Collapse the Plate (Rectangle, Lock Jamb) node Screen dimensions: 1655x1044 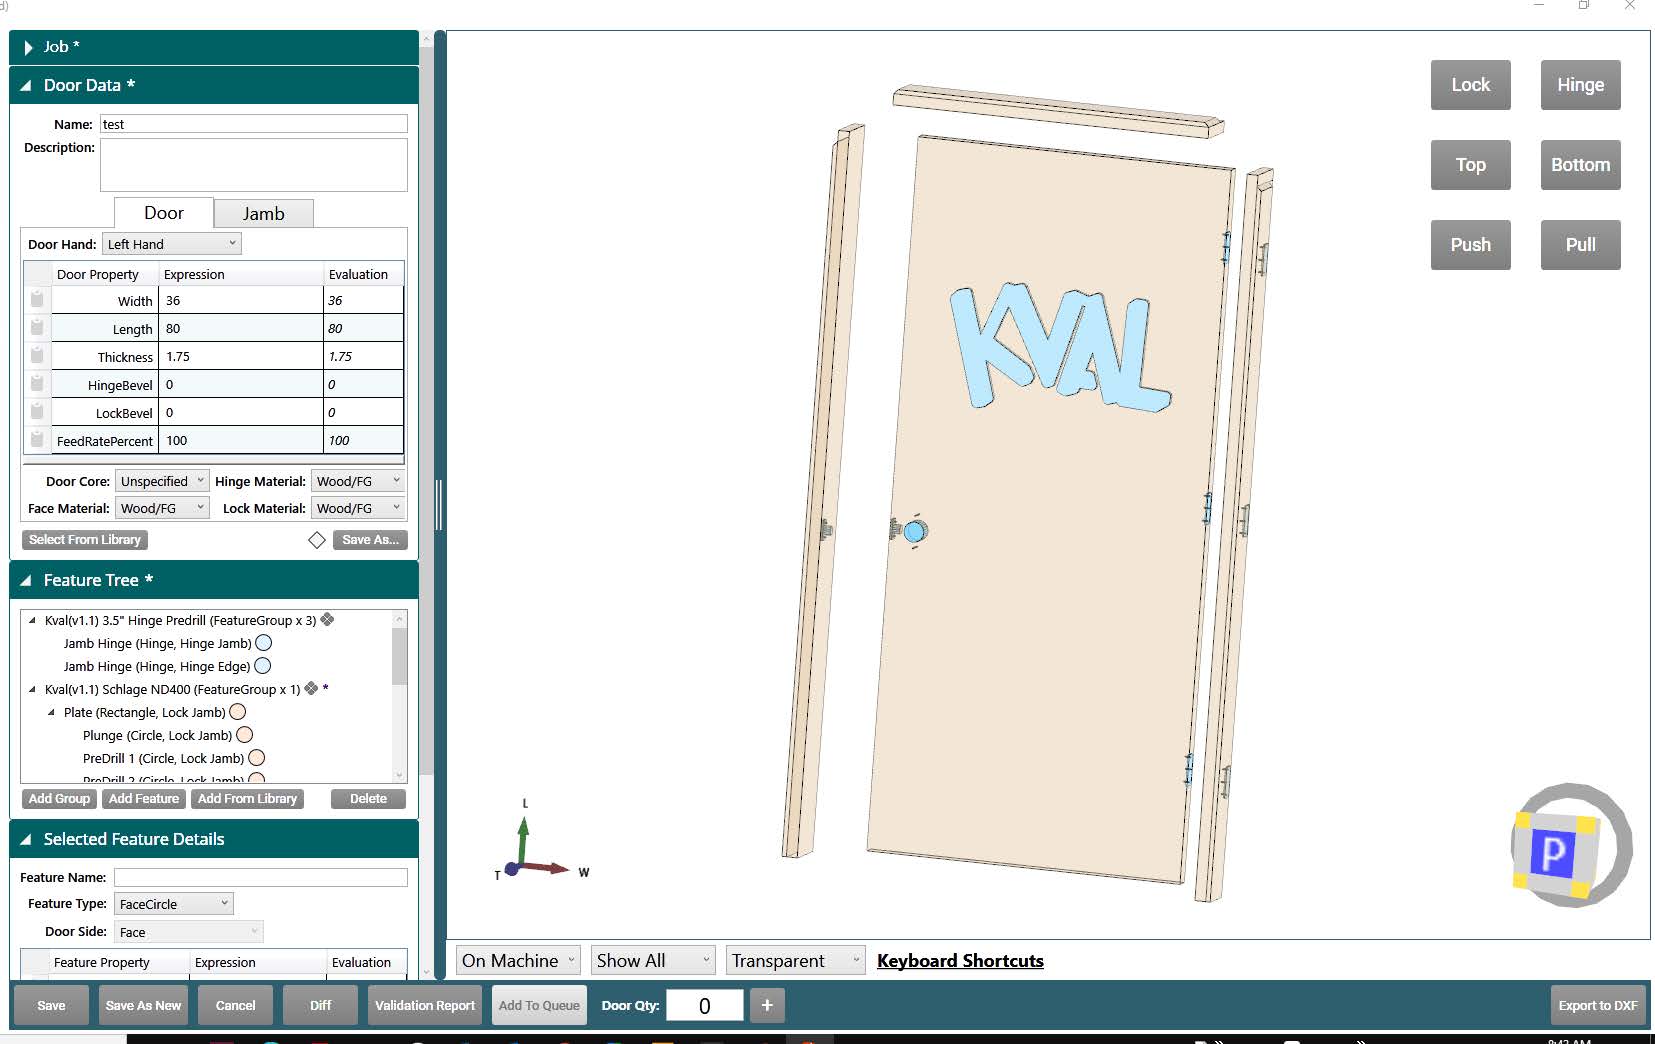click(51, 712)
